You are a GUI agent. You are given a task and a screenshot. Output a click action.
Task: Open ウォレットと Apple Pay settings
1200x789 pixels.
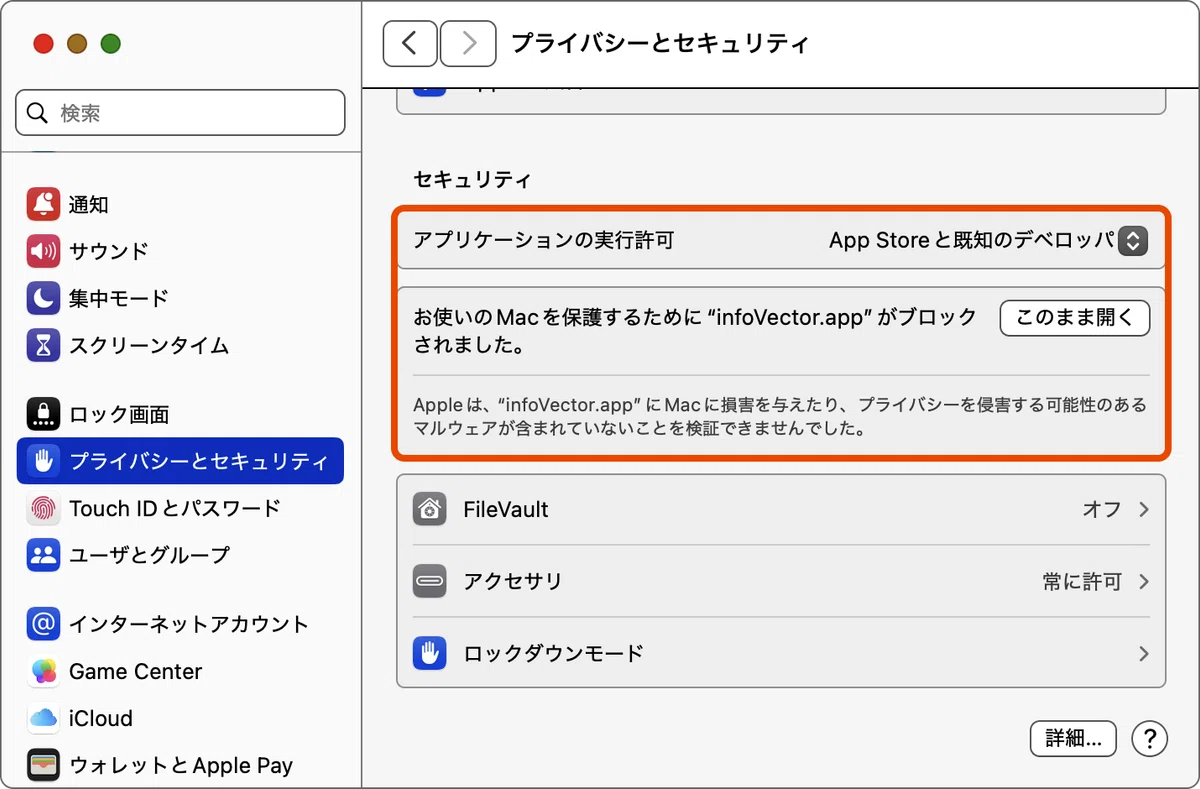coord(180,765)
